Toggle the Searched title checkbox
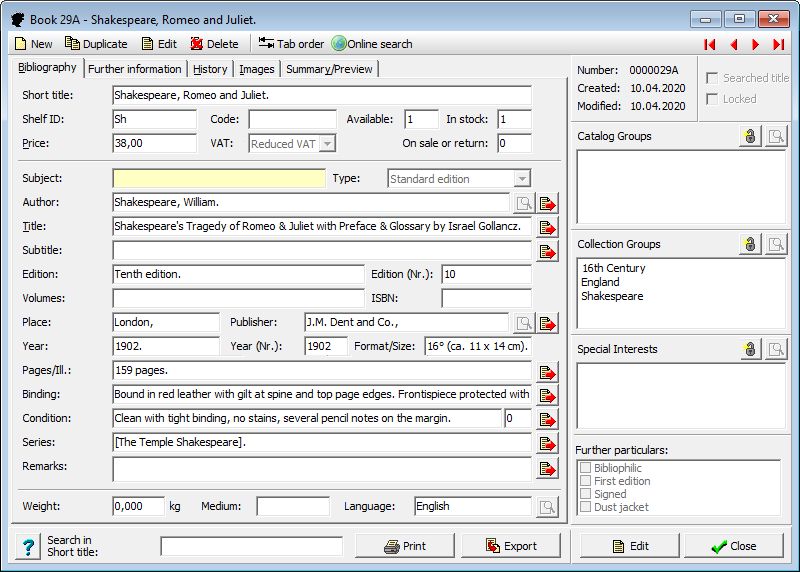The image size is (800, 572). (x=712, y=78)
